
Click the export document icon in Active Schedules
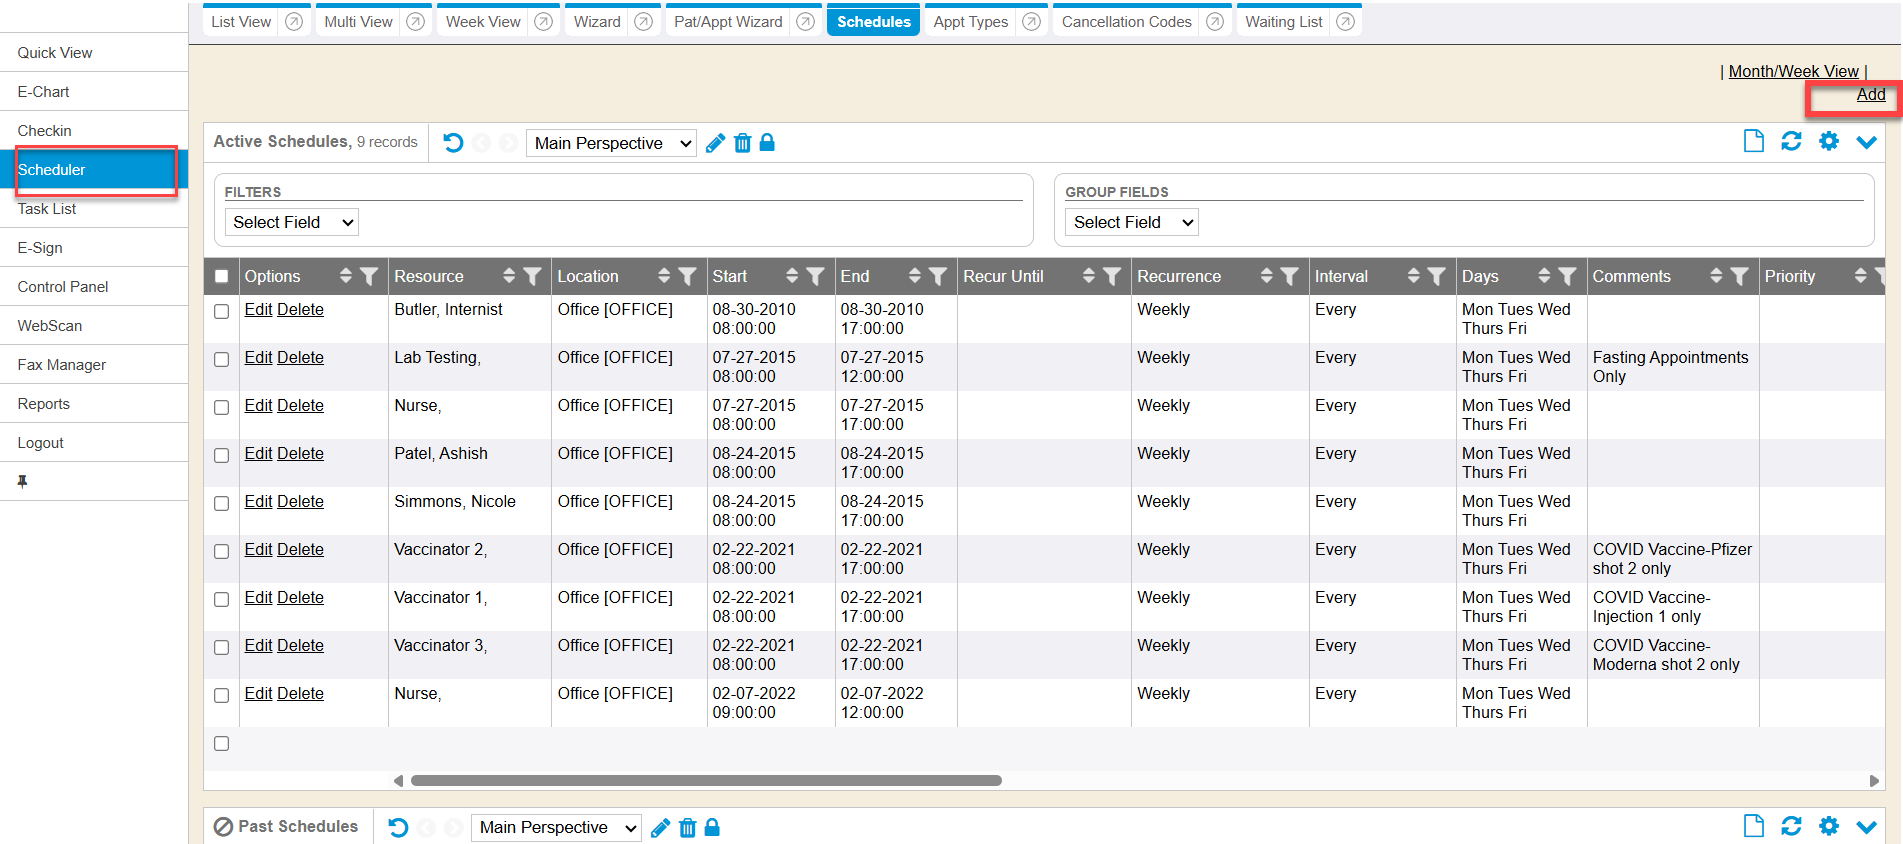pos(1753,142)
